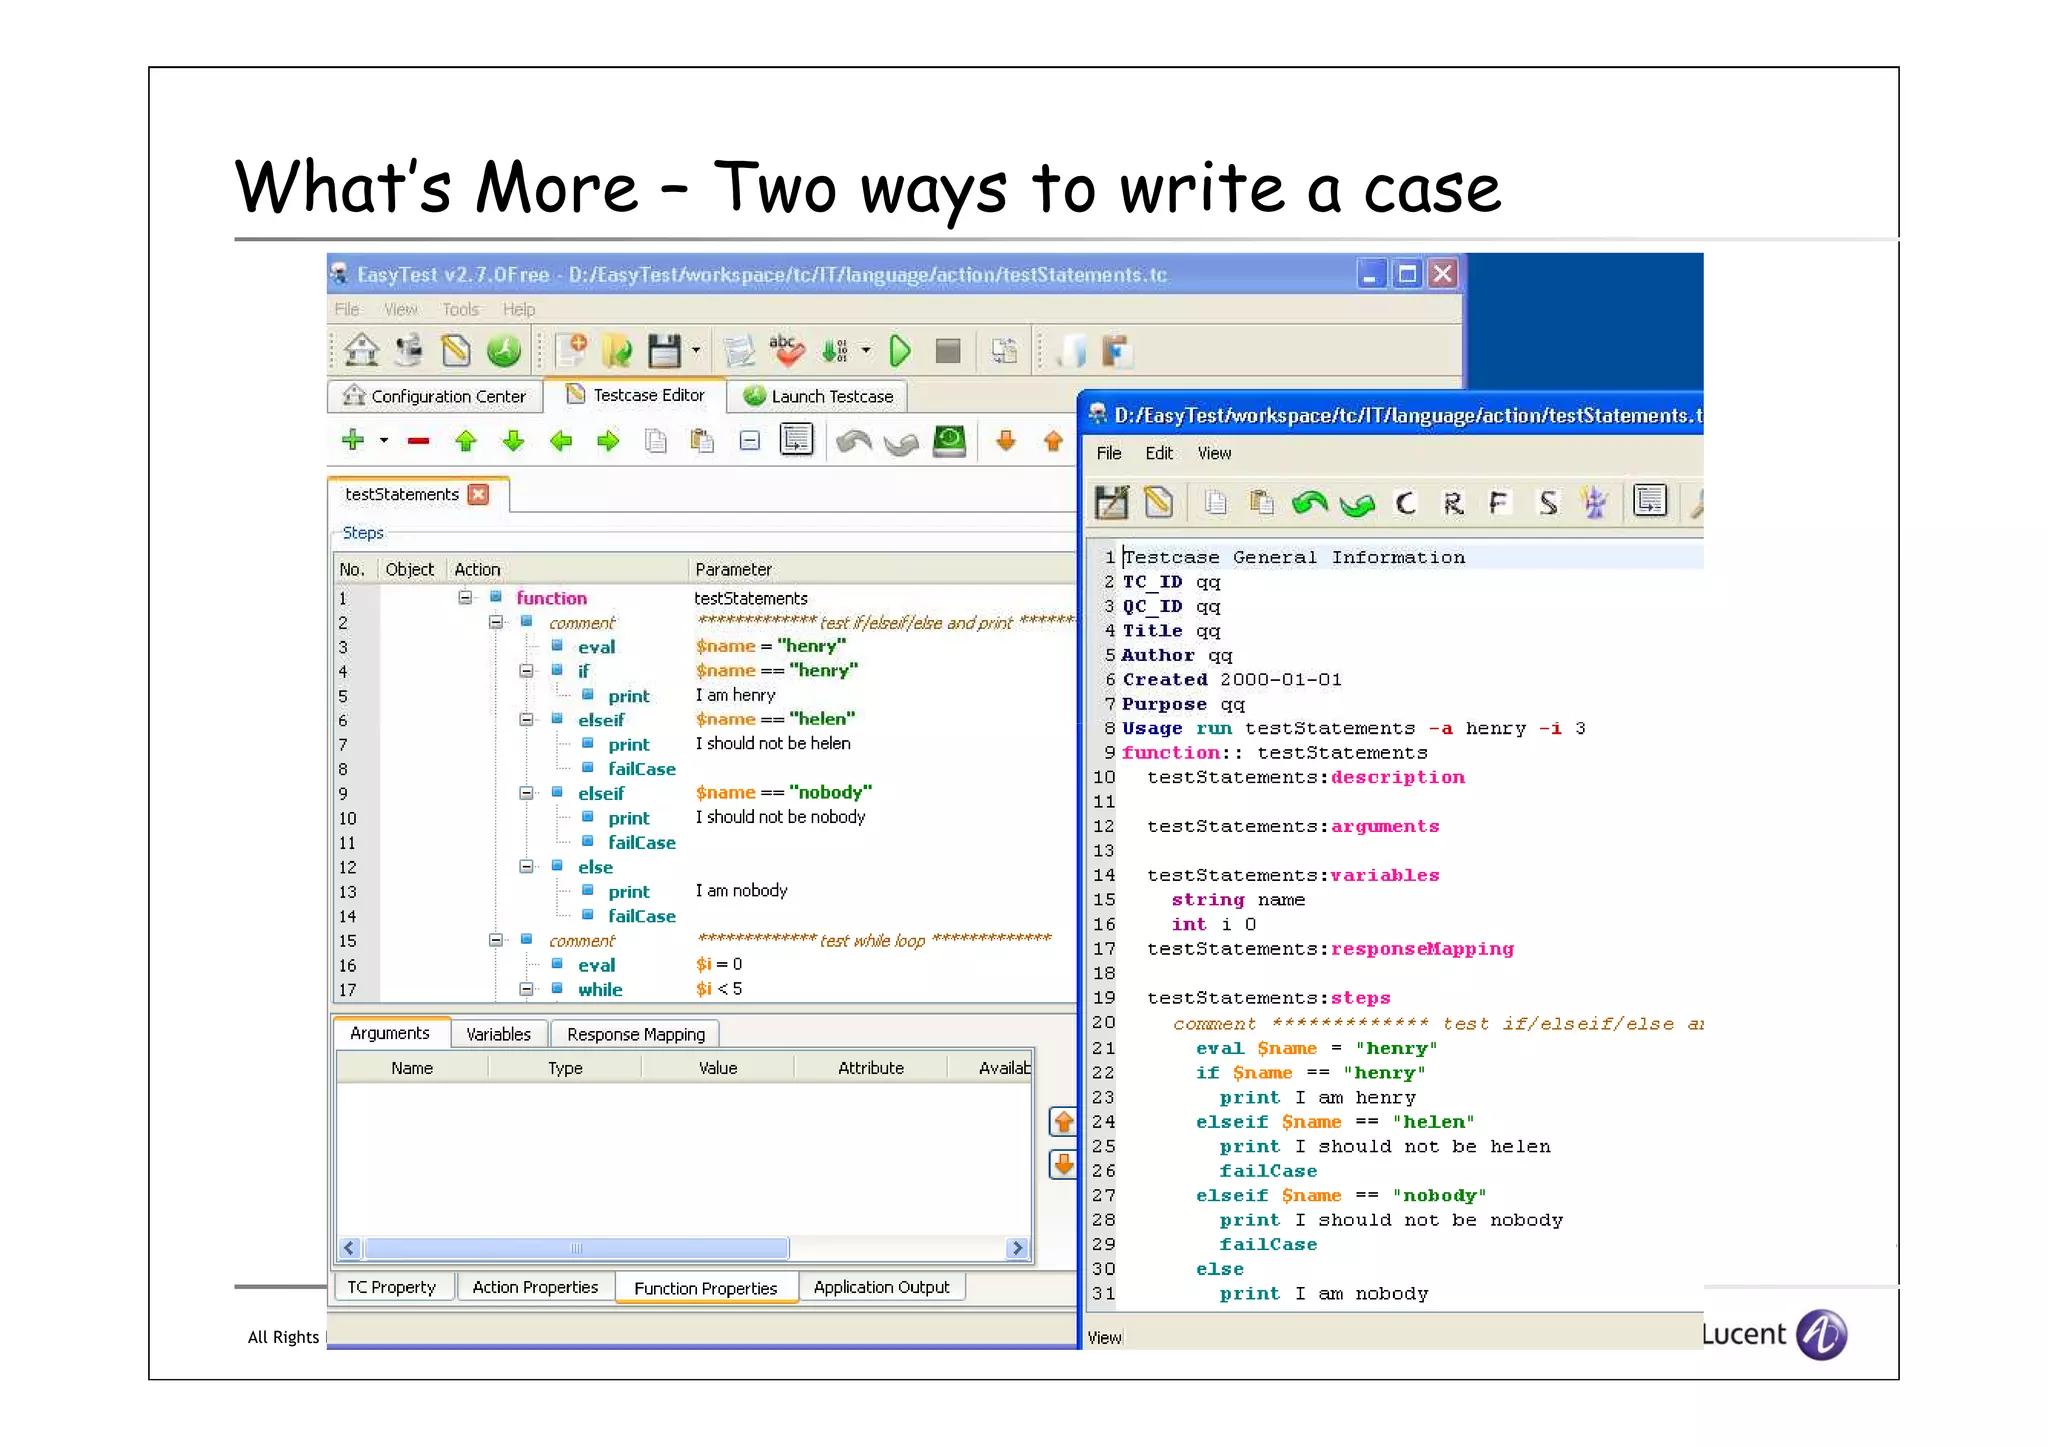Image resolution: width=2048 pixels, height=1447 pixels.
Task: Switch to the Testcase Editor tab
Action: 635,395
